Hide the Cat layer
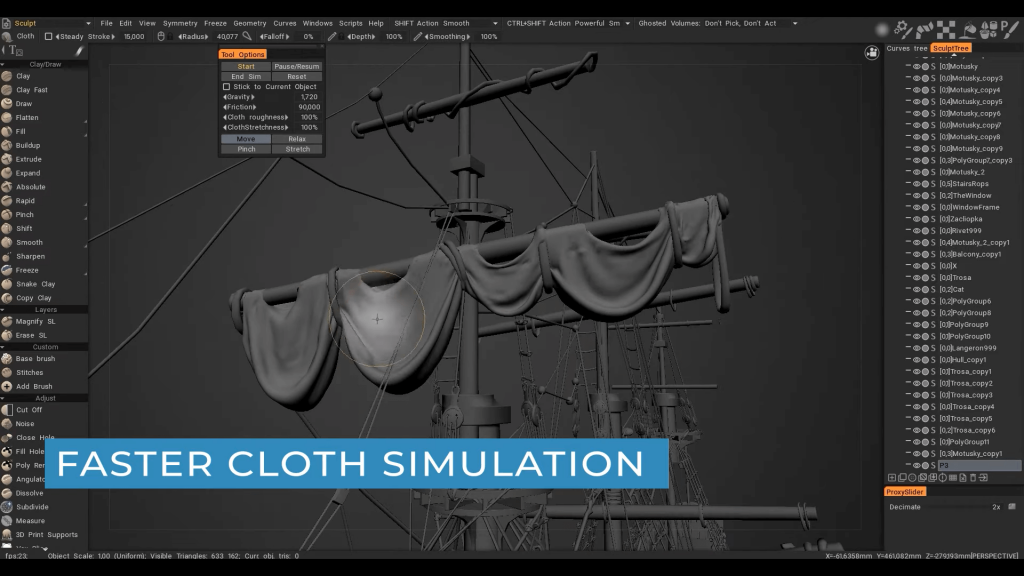 tap(916, 289)
